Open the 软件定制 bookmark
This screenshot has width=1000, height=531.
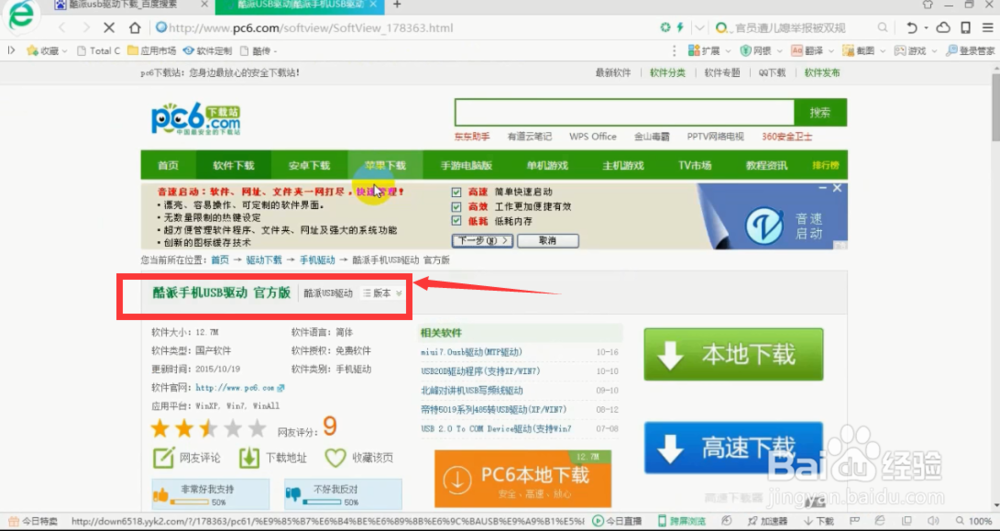(x=207, y=51)
